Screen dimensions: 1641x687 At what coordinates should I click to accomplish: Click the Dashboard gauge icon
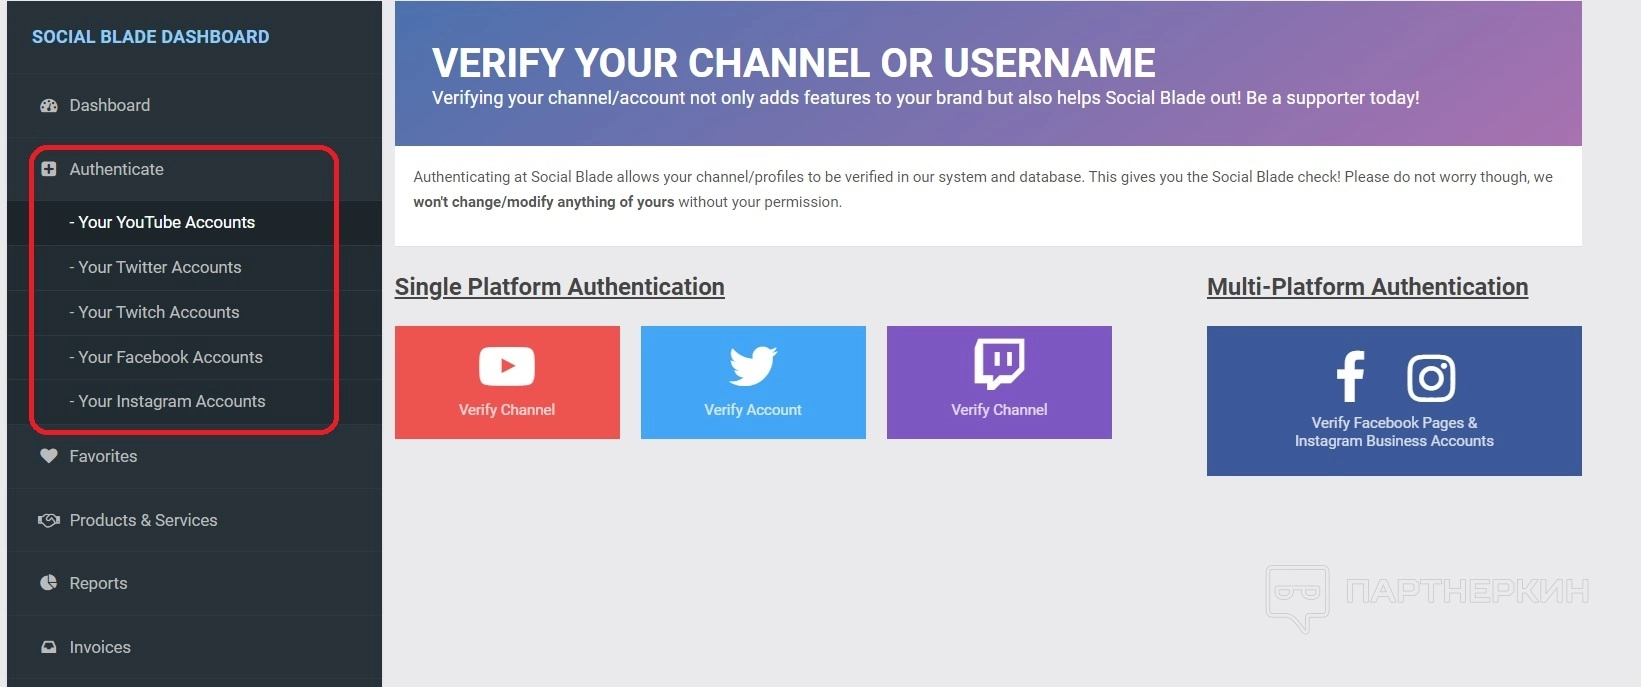(48, 105)
